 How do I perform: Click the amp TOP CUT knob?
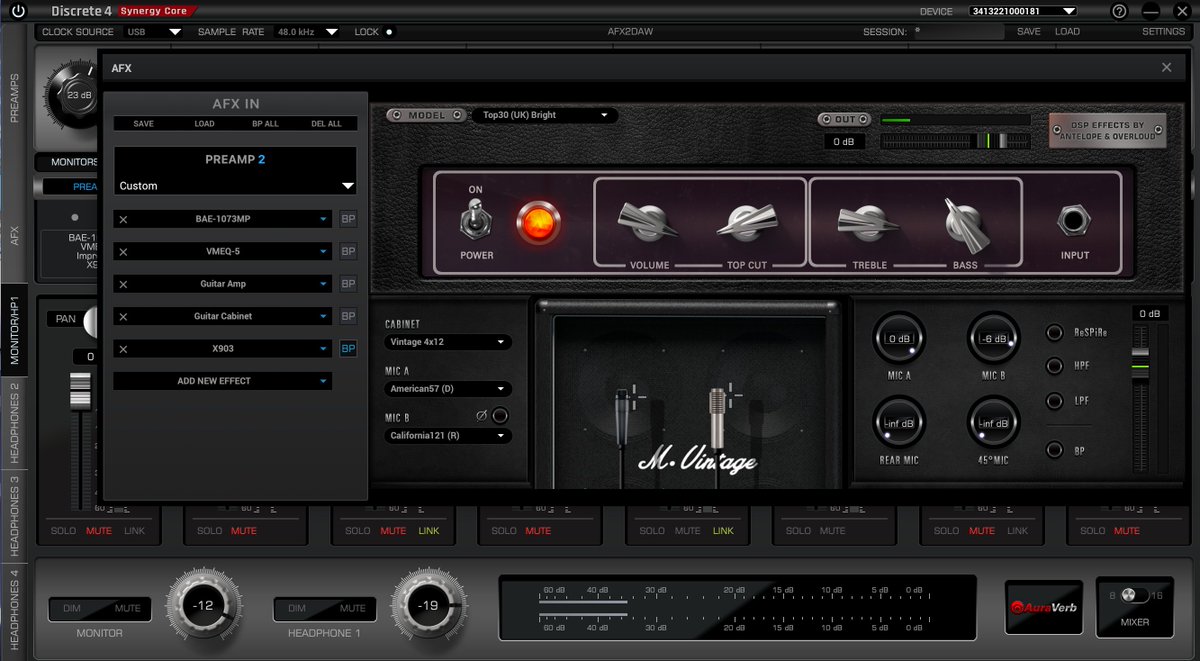coord(745,221)
